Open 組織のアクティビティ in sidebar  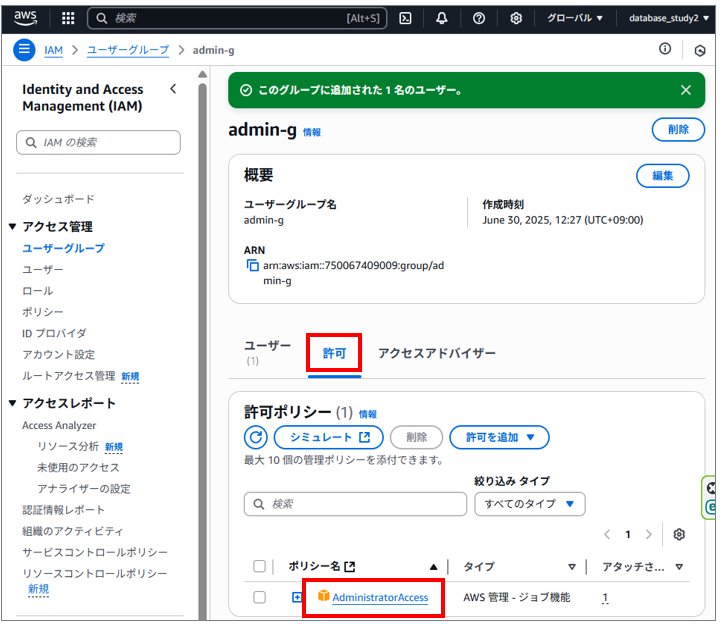click(73, 531)
